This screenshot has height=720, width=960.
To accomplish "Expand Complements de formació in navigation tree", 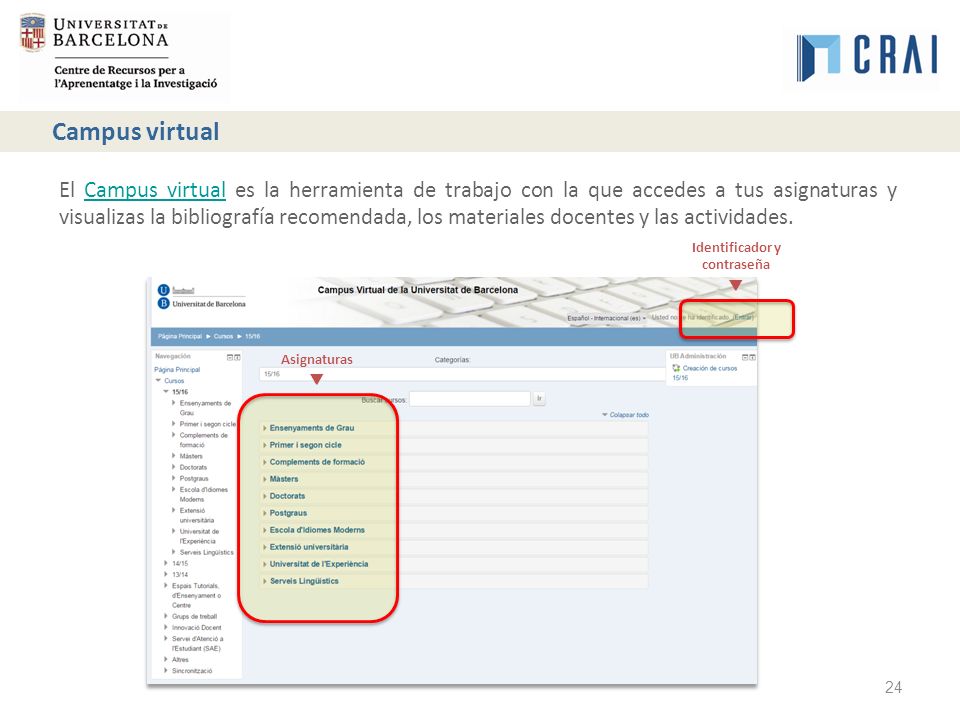I will coord(174,435).
